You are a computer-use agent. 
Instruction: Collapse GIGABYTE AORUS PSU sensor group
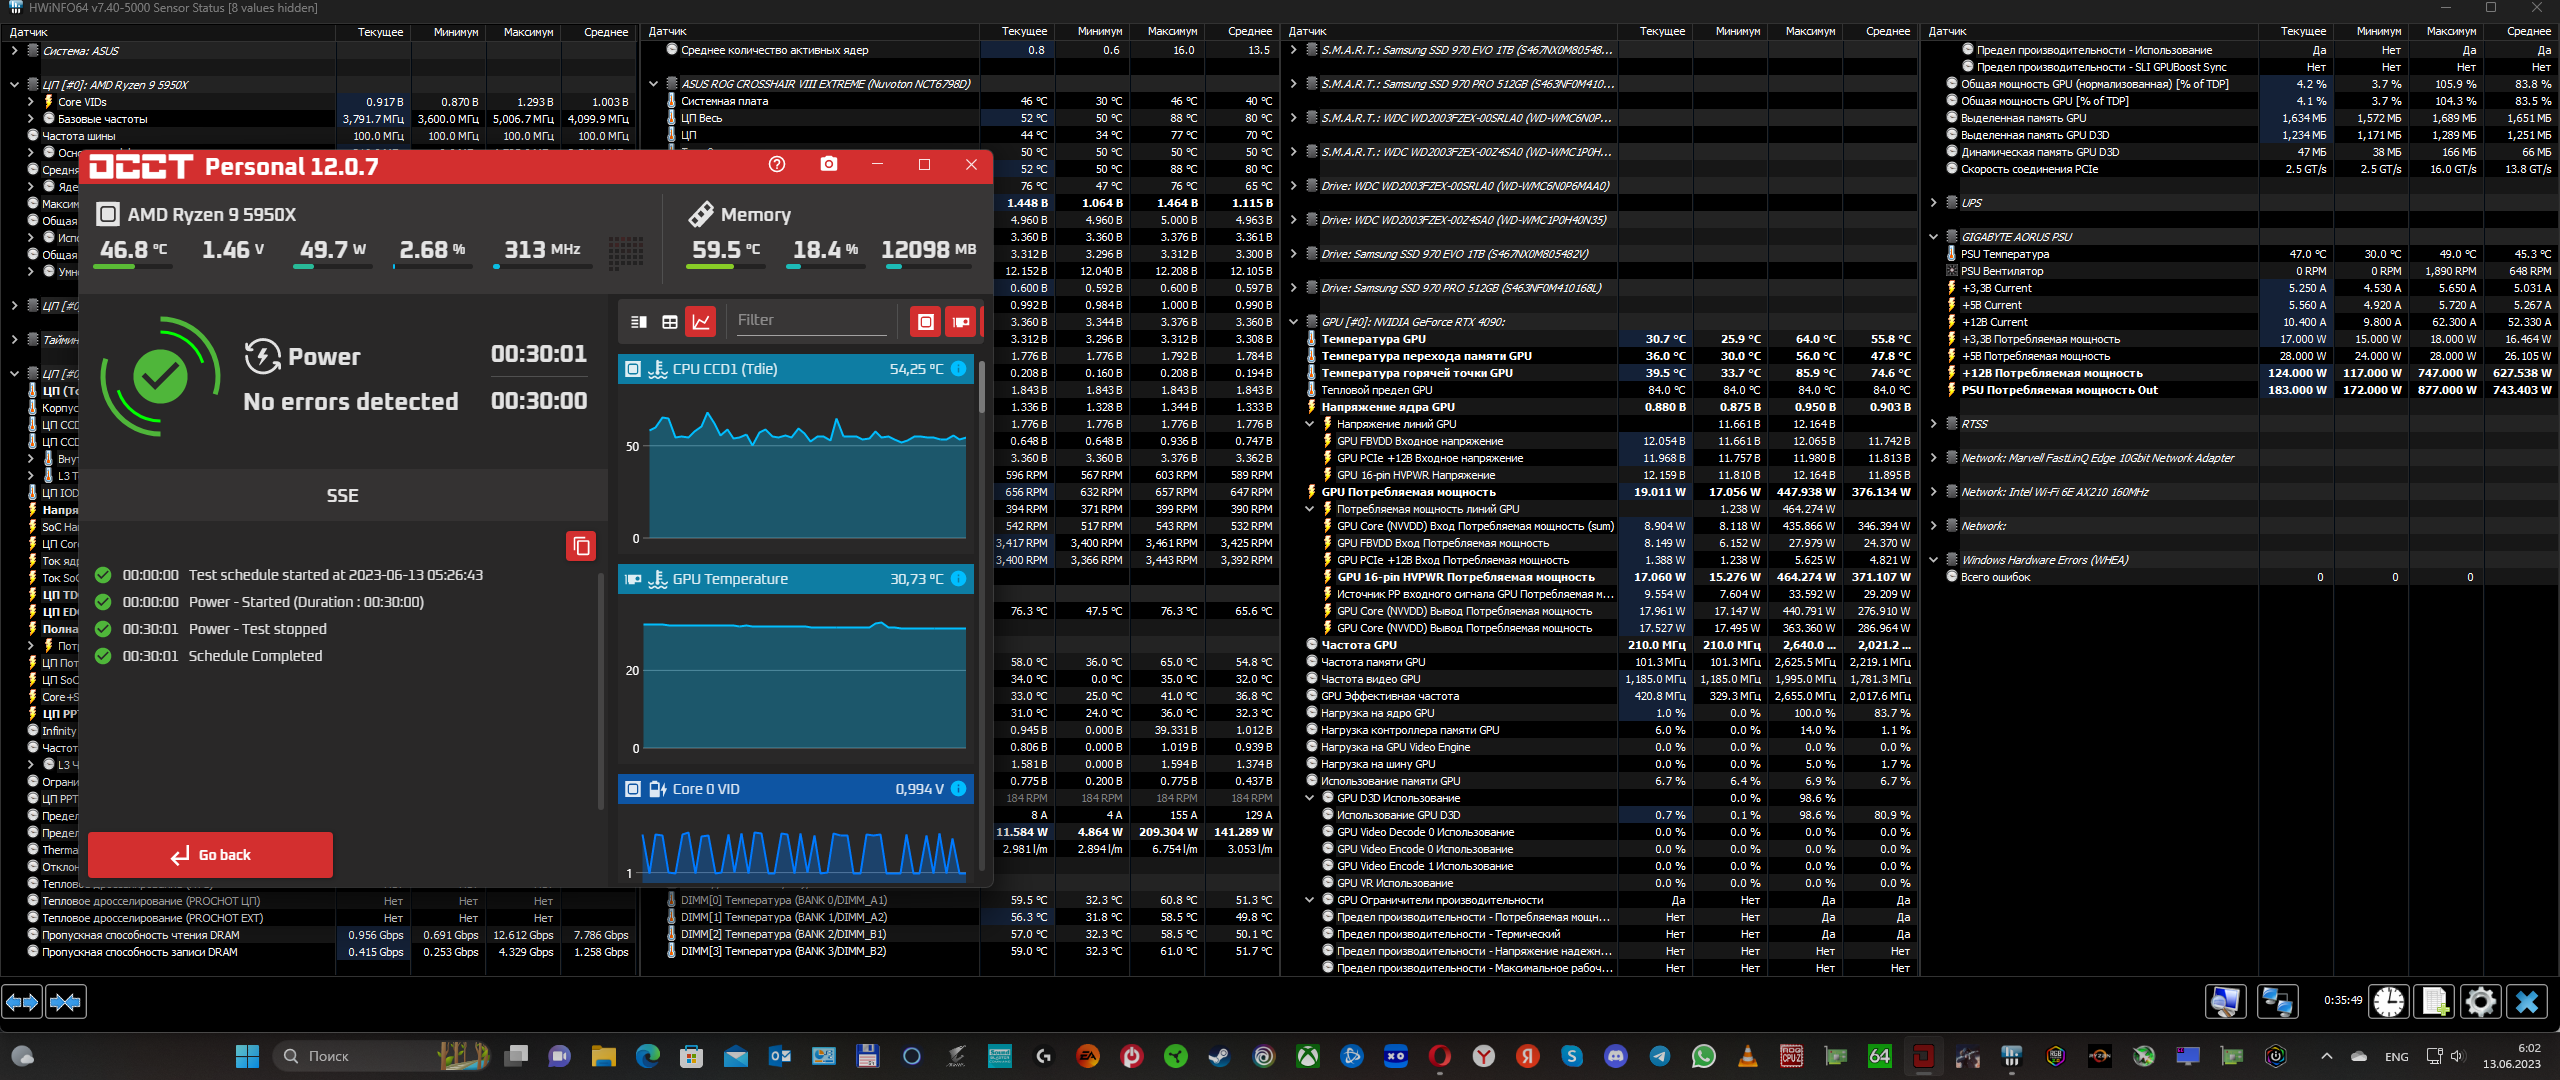click(1933, 237)
